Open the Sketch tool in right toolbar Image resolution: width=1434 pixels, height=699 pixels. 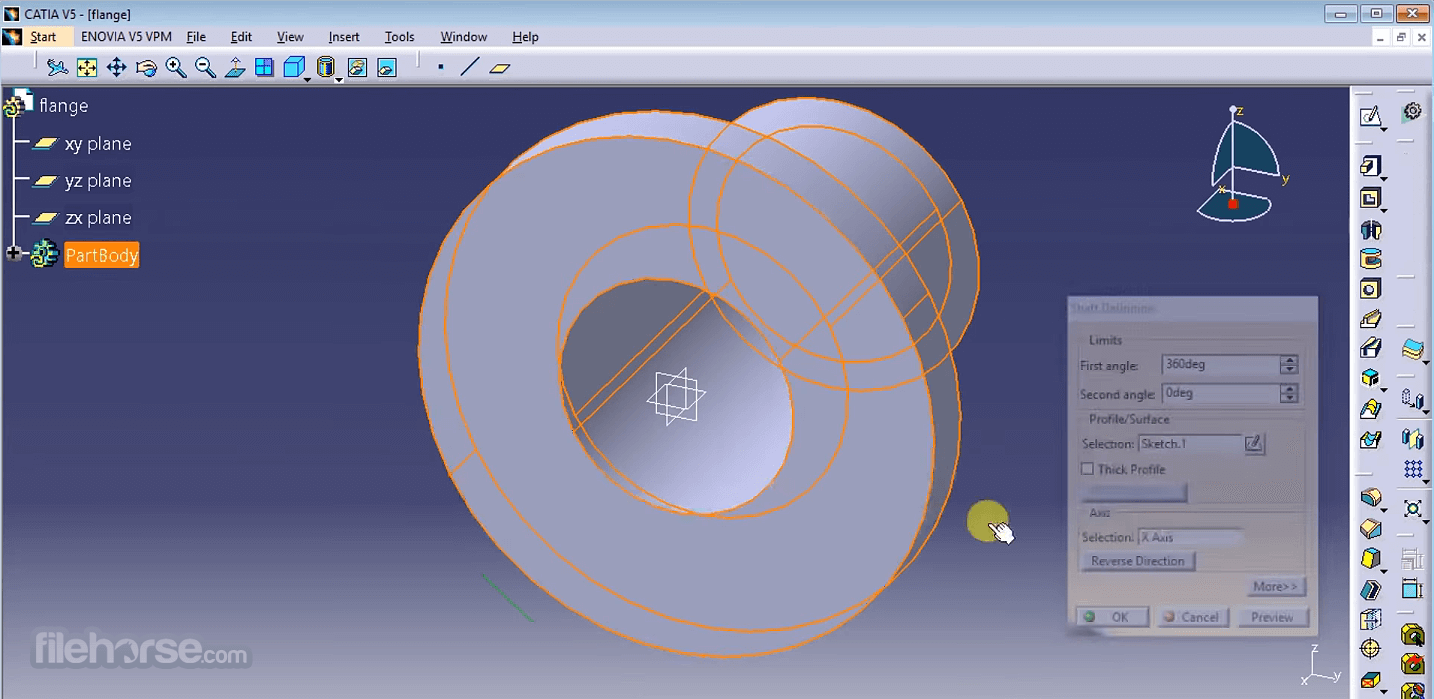[1370, 116]
